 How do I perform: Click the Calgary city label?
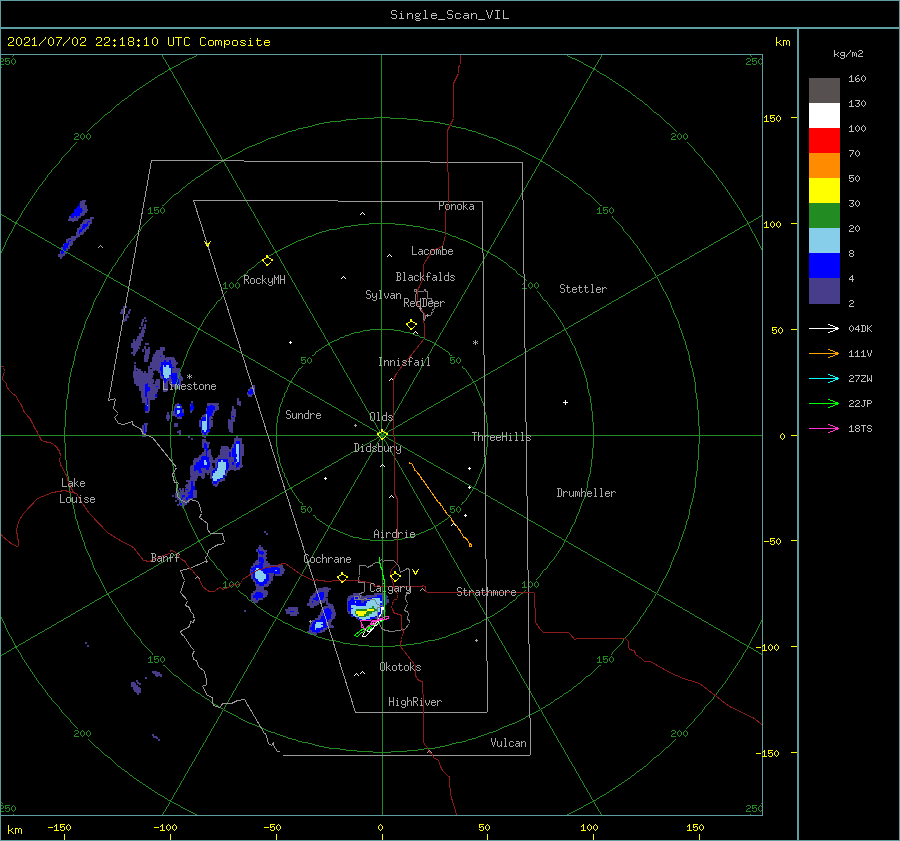click(390, 588)
